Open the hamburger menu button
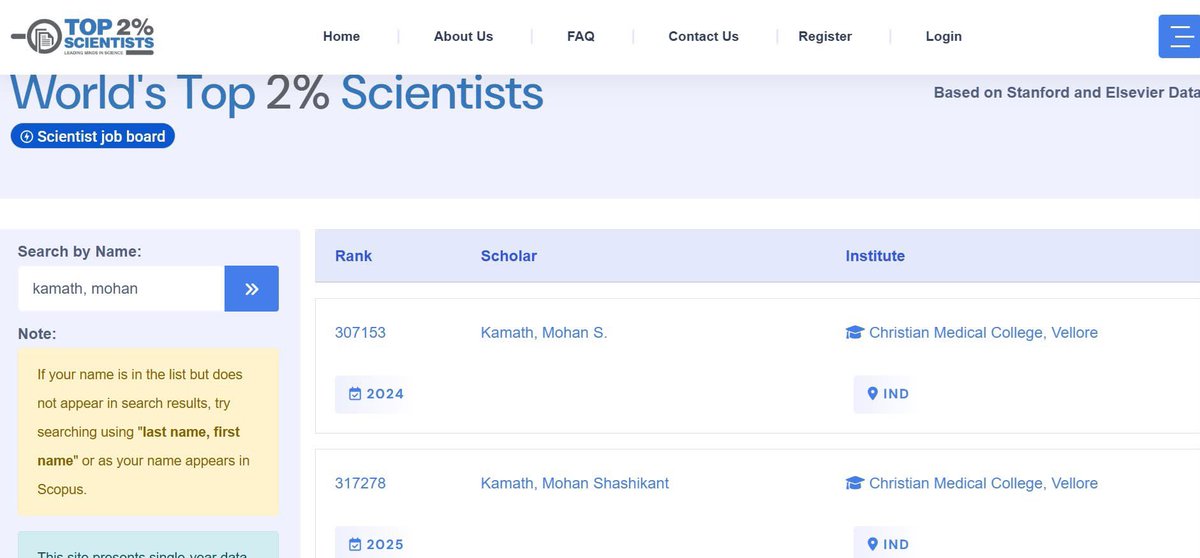The image size is (1200, 558). pyautogui.click(x=1179, y=37)
